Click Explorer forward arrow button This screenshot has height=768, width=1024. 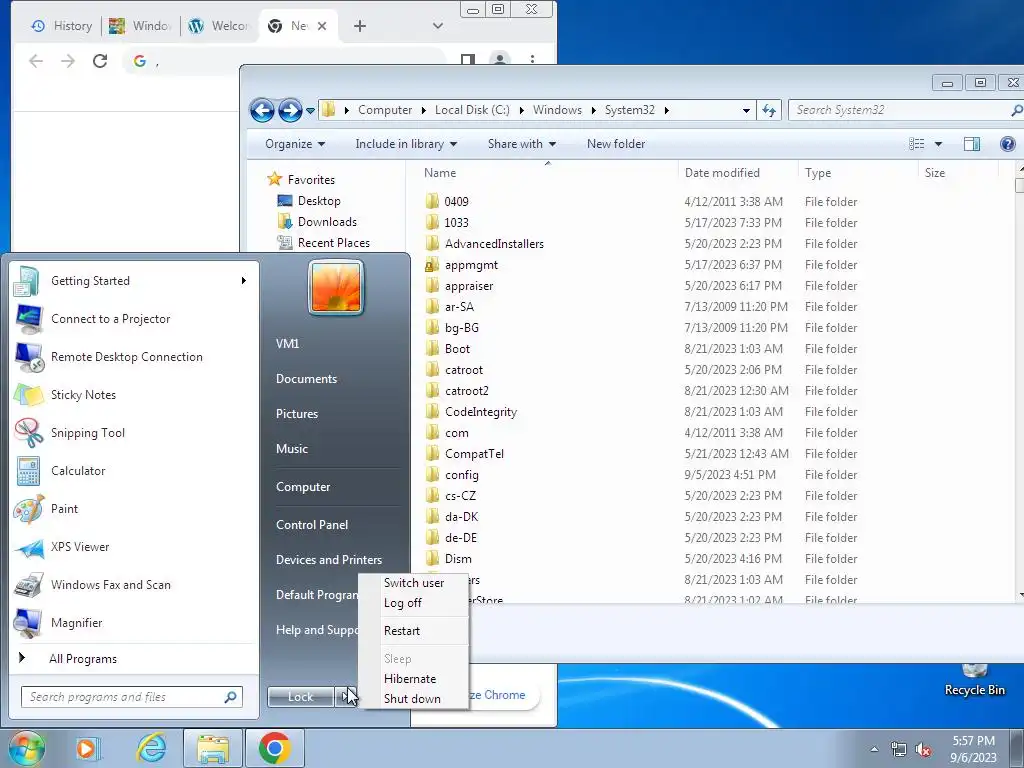[x=290, y=110]
